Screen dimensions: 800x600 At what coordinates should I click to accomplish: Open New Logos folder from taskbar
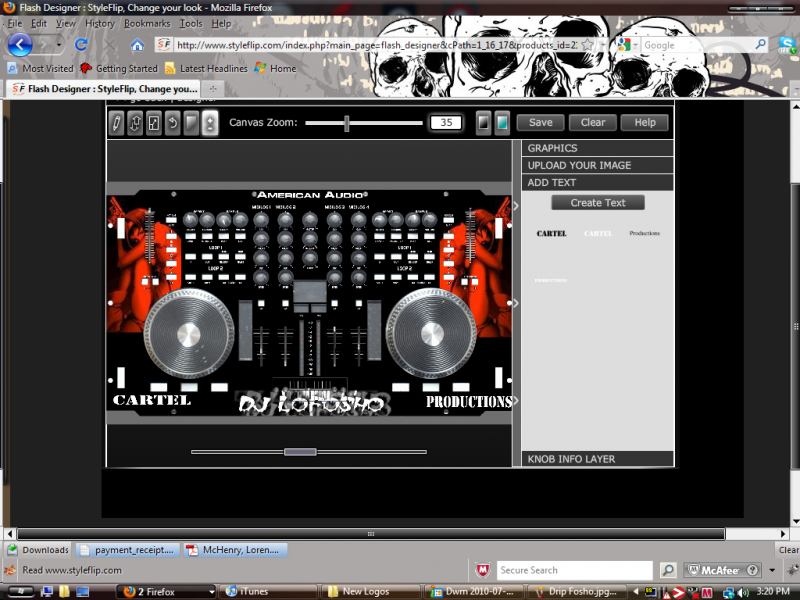371,592
